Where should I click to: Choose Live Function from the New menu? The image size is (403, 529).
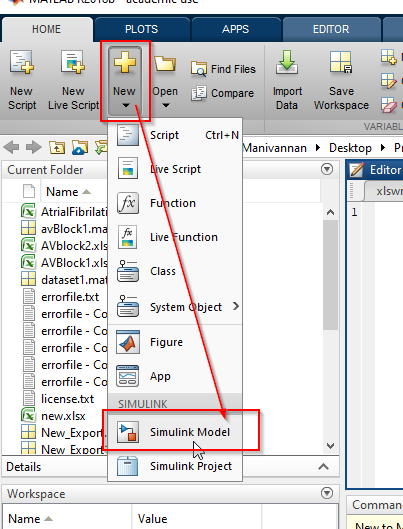point(175,237)
